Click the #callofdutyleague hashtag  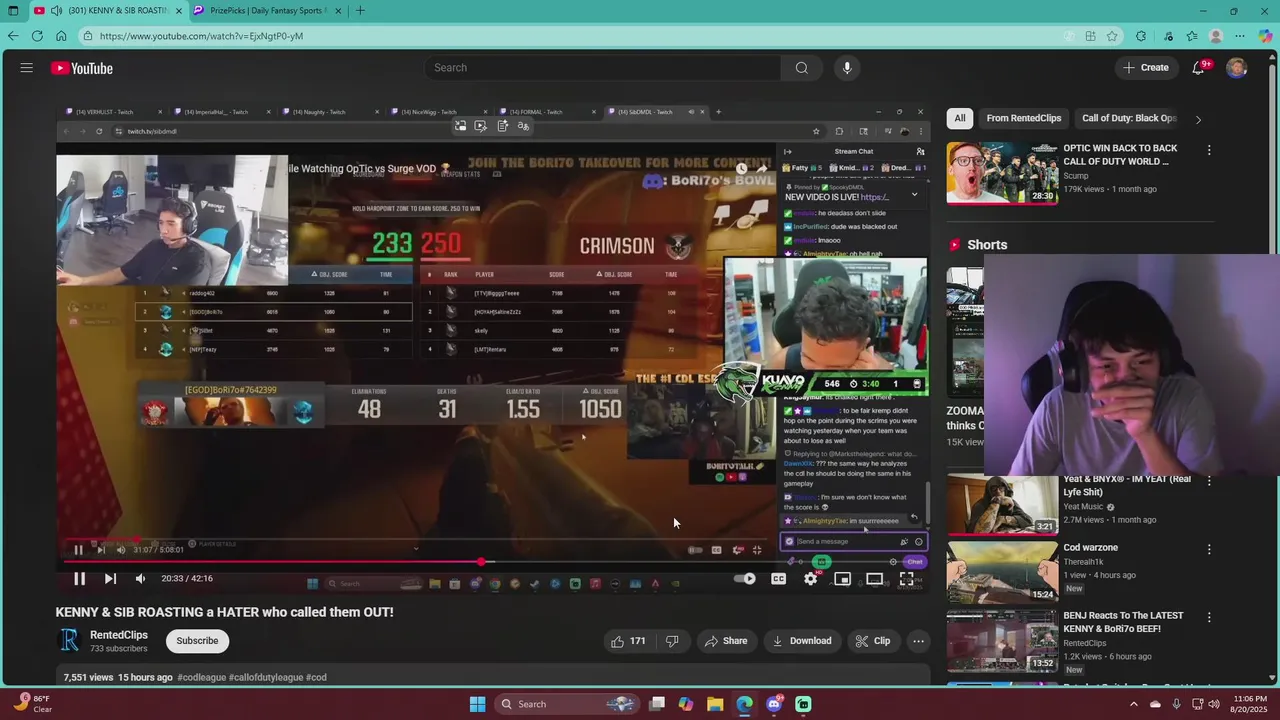coord(266,677)
